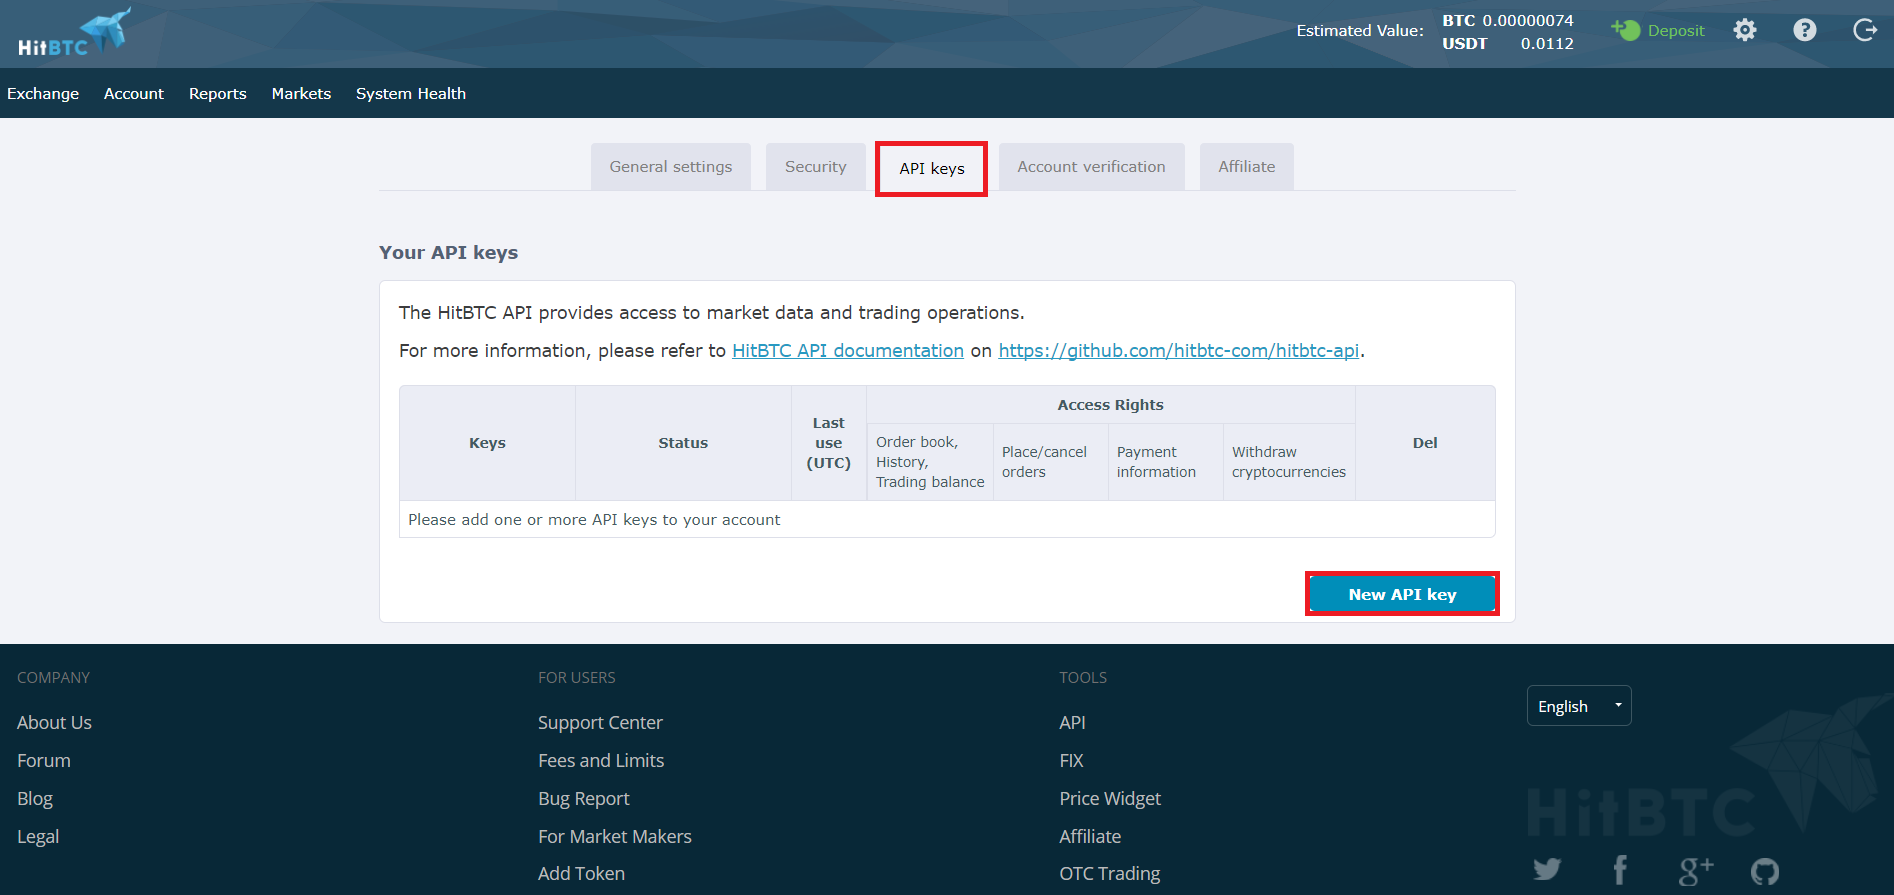Open the Blog footer link

pyautogui.click(x=35, y=798)
